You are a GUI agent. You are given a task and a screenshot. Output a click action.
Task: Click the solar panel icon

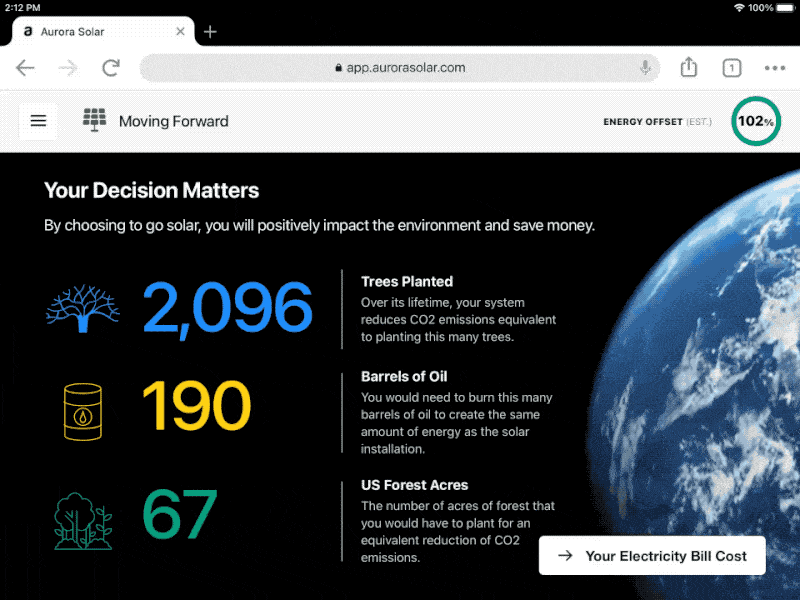pos(94,120)
